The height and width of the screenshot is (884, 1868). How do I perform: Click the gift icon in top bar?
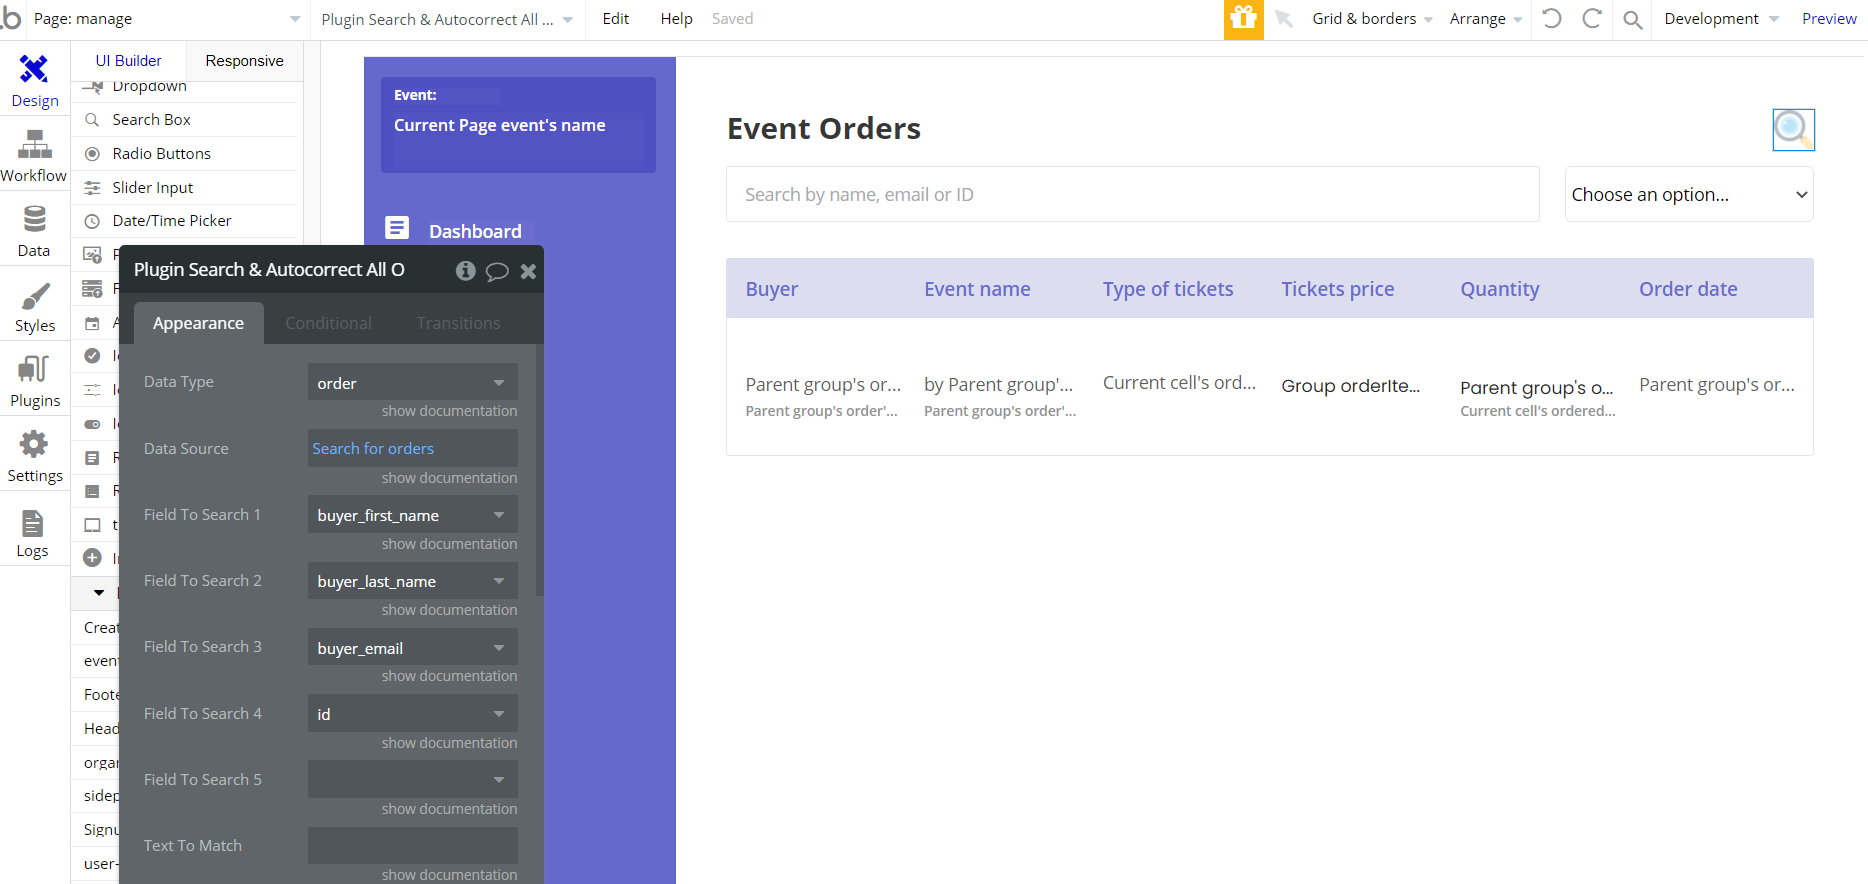point(1243,19)
